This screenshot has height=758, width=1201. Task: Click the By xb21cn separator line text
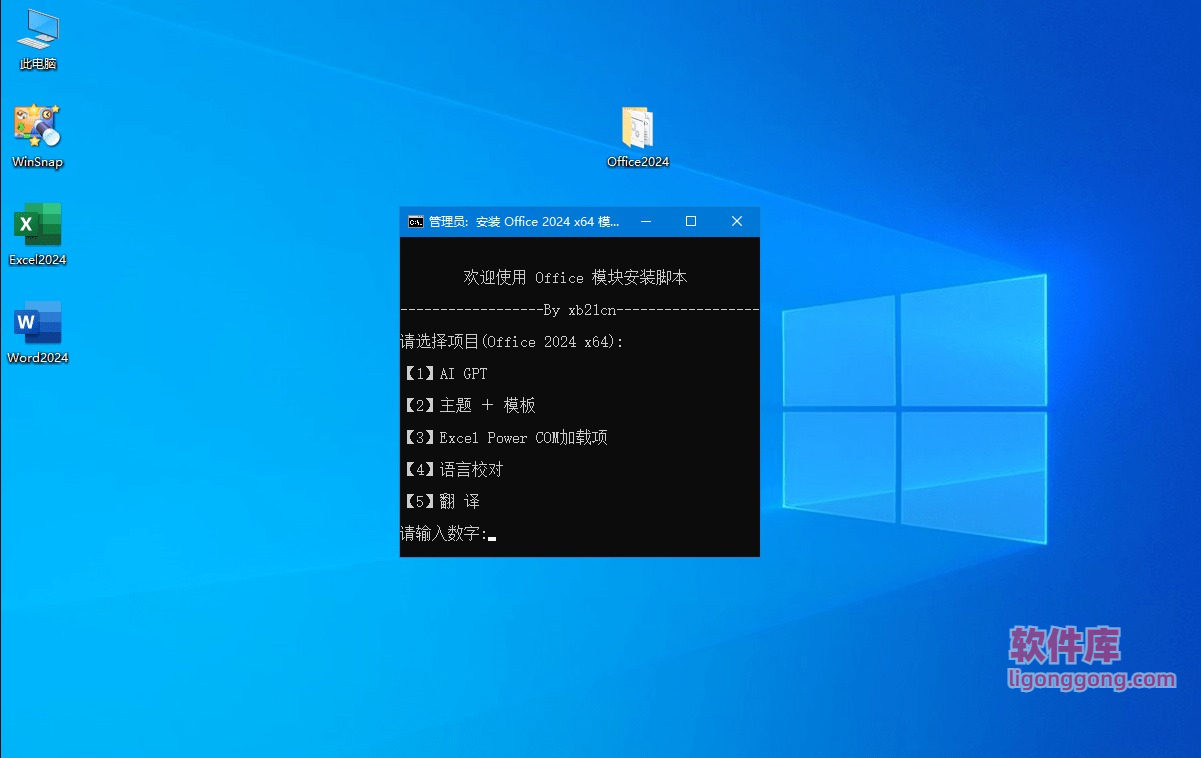[x=580, y=310]
